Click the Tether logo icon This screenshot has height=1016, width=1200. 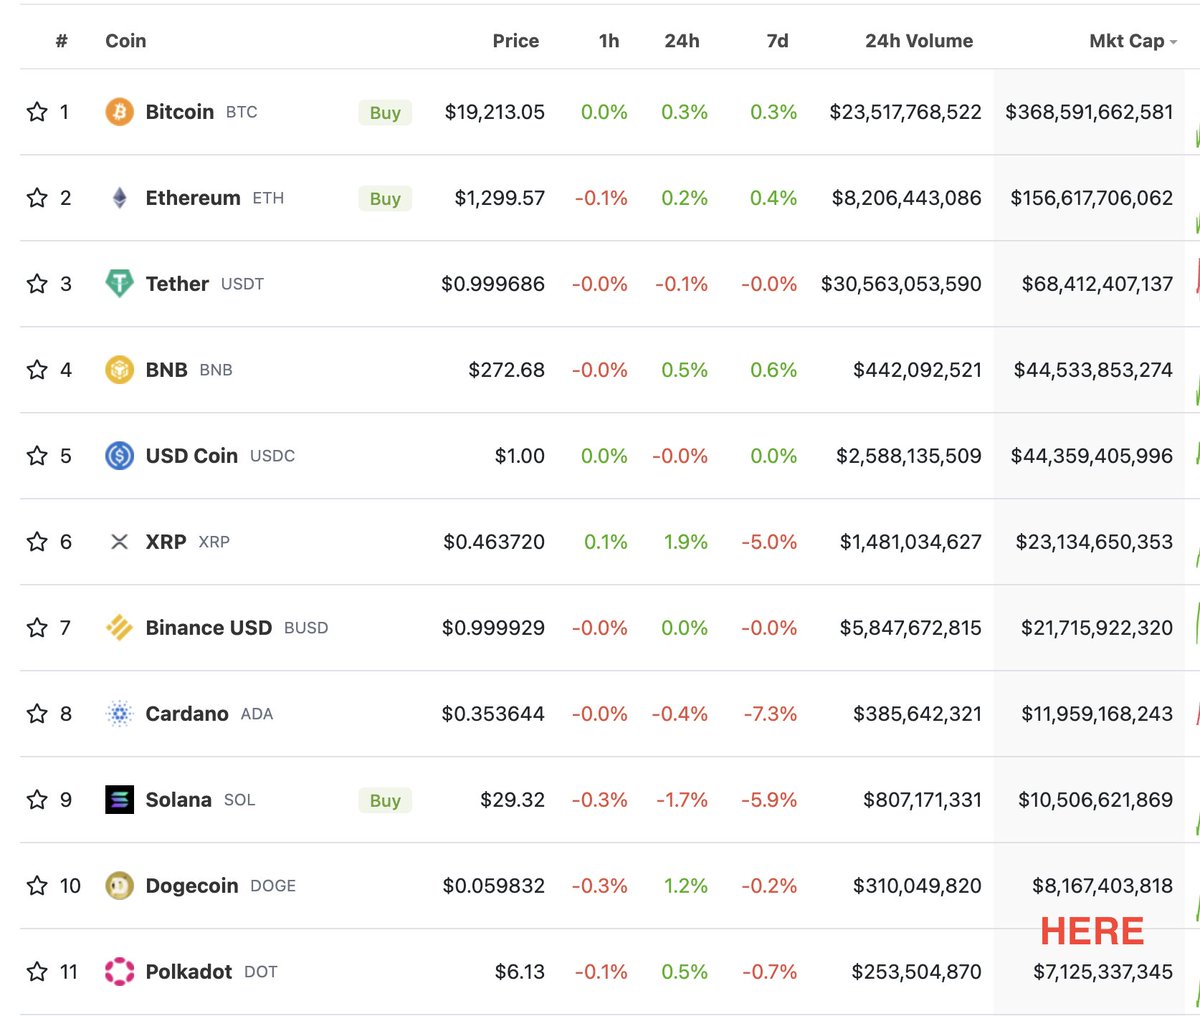click(119, 284)
